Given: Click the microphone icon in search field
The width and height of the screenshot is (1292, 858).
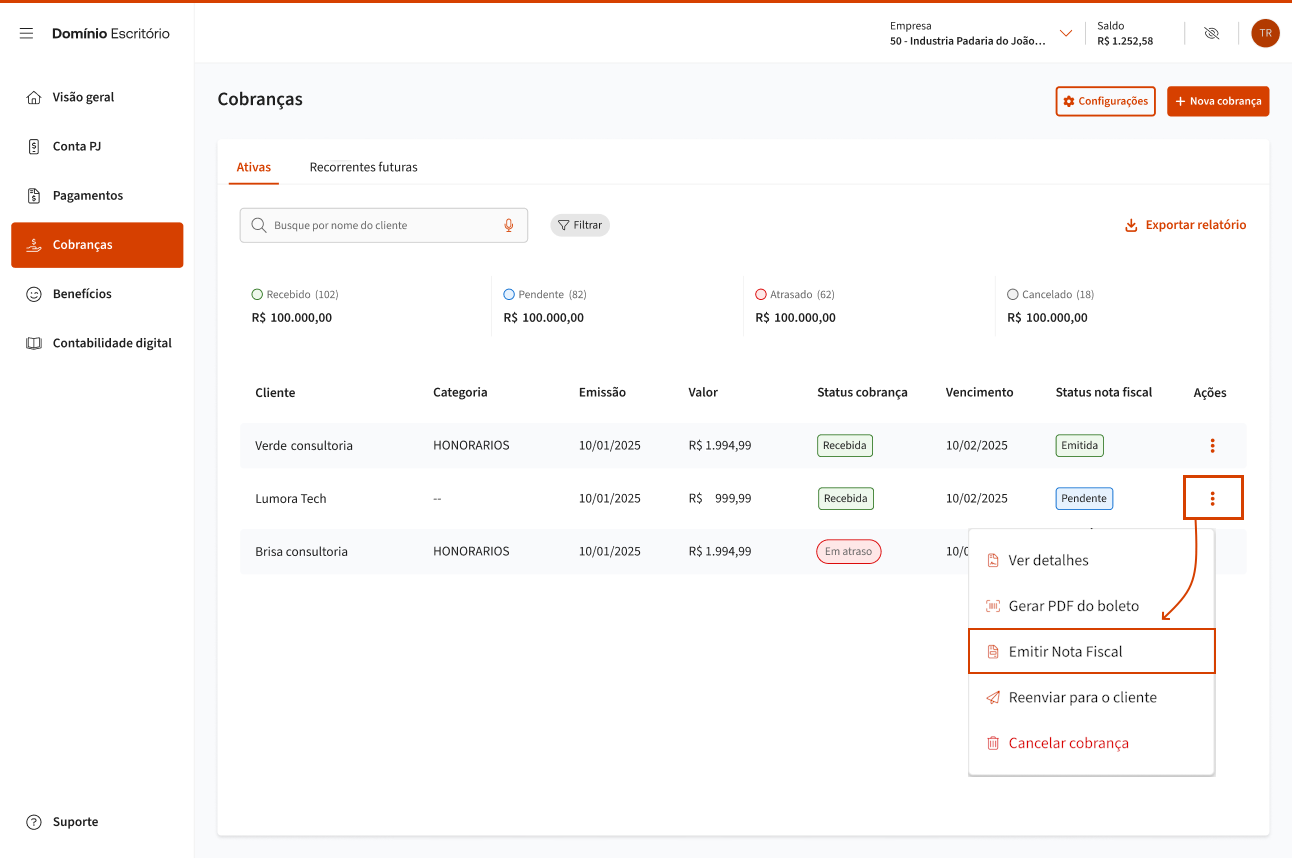Looking at the screenshot, I should (x=509, y=225).
